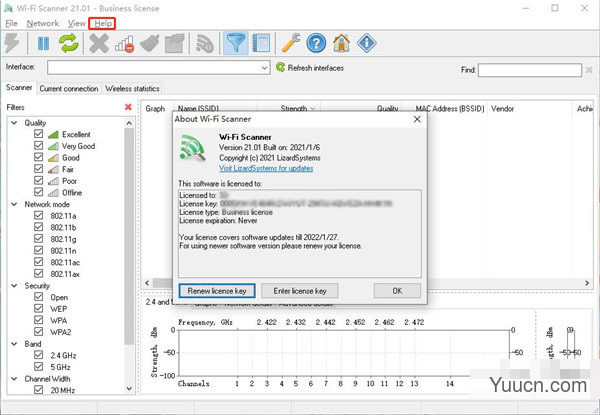
Task: Switch to the Scanner tab
Action: coord(19,88)
